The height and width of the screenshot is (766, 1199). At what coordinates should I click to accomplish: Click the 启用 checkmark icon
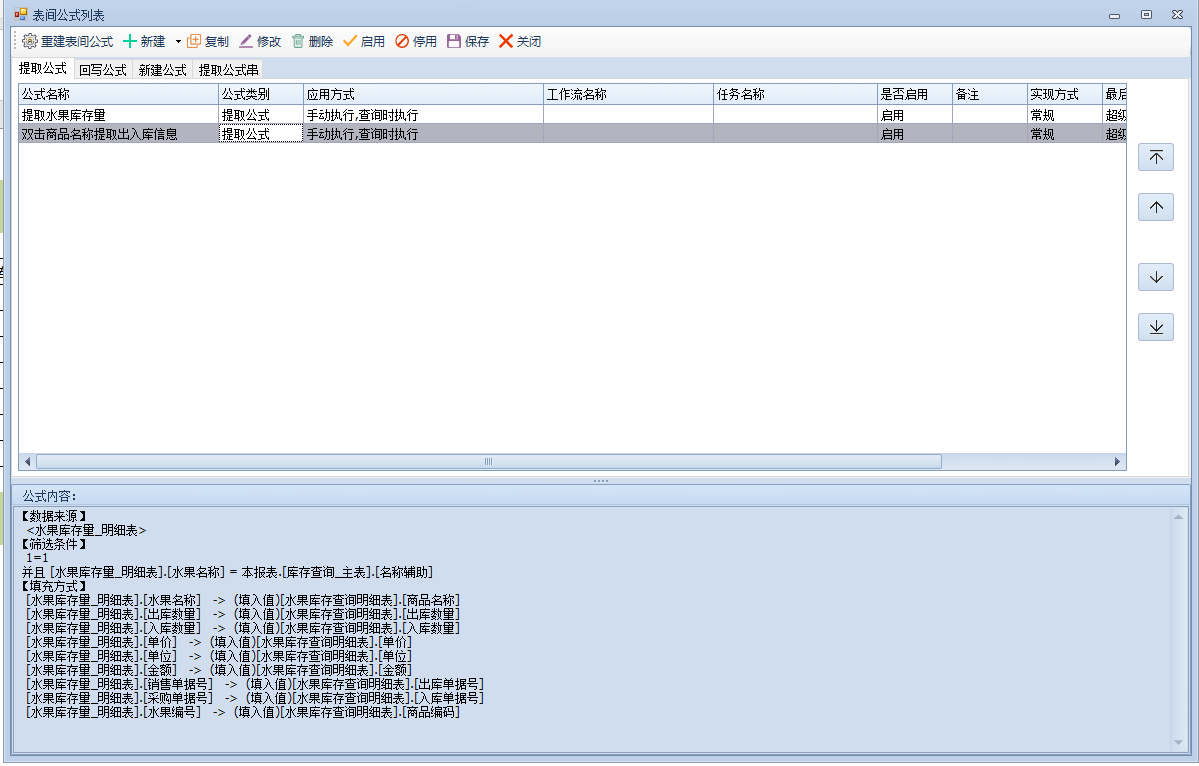[x=350, y=42]
